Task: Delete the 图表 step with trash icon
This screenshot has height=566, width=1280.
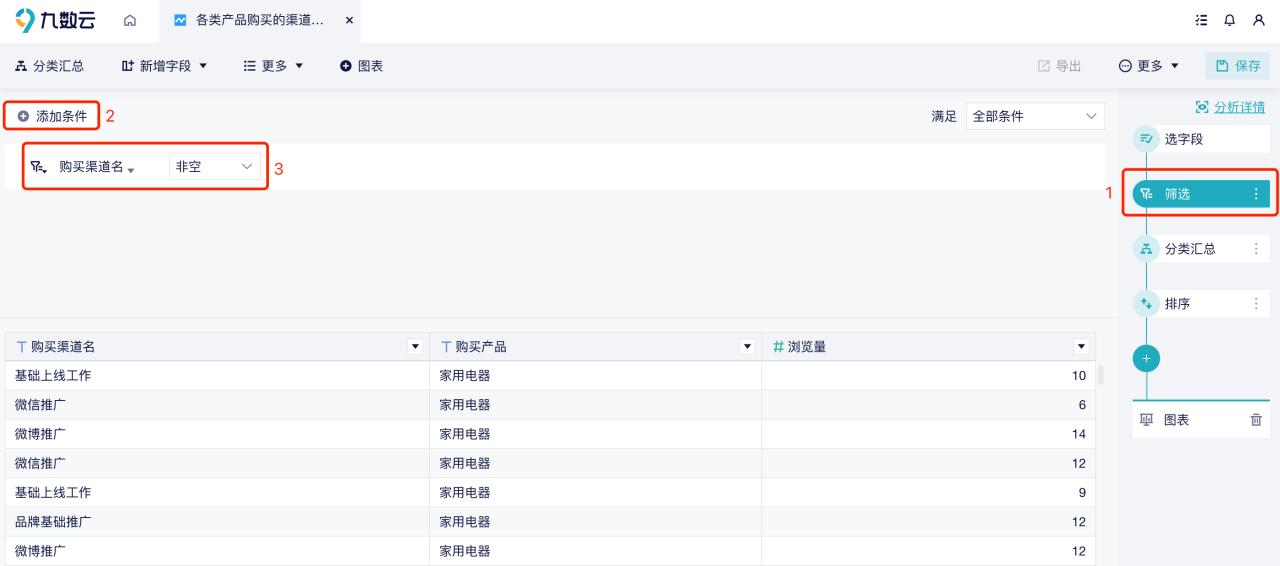Action: pos(1256,420)
